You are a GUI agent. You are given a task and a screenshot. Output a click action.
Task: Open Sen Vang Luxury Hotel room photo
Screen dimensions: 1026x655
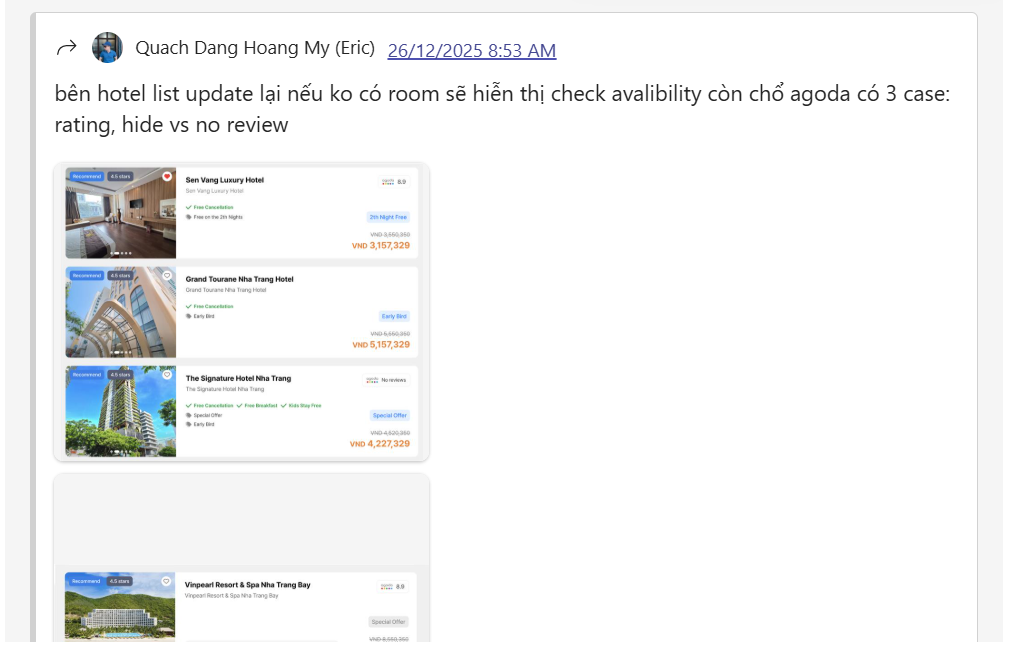(x=121, y=213)
